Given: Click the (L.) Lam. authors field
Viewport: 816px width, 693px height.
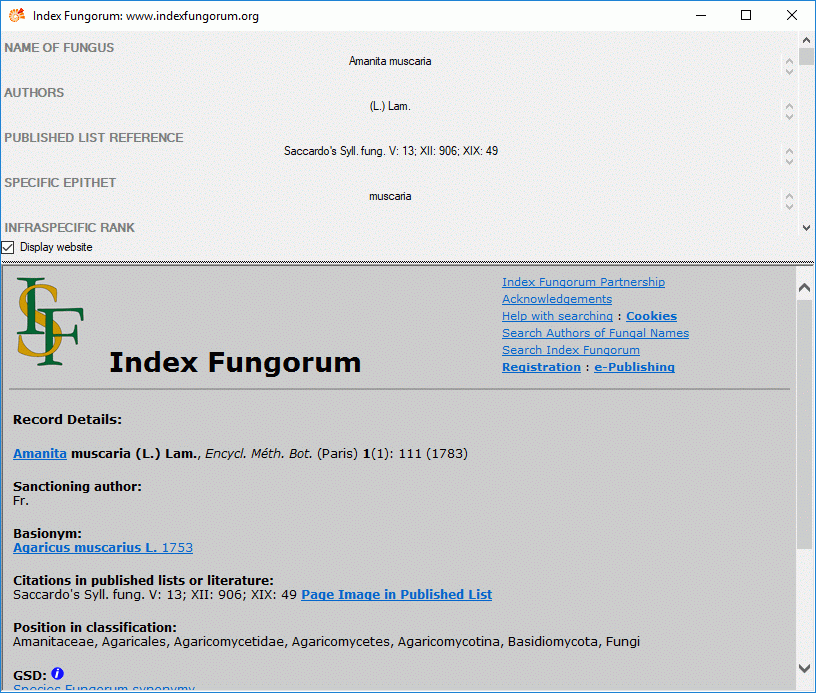Looking at the screenshot, I should (x=390, y=106).
